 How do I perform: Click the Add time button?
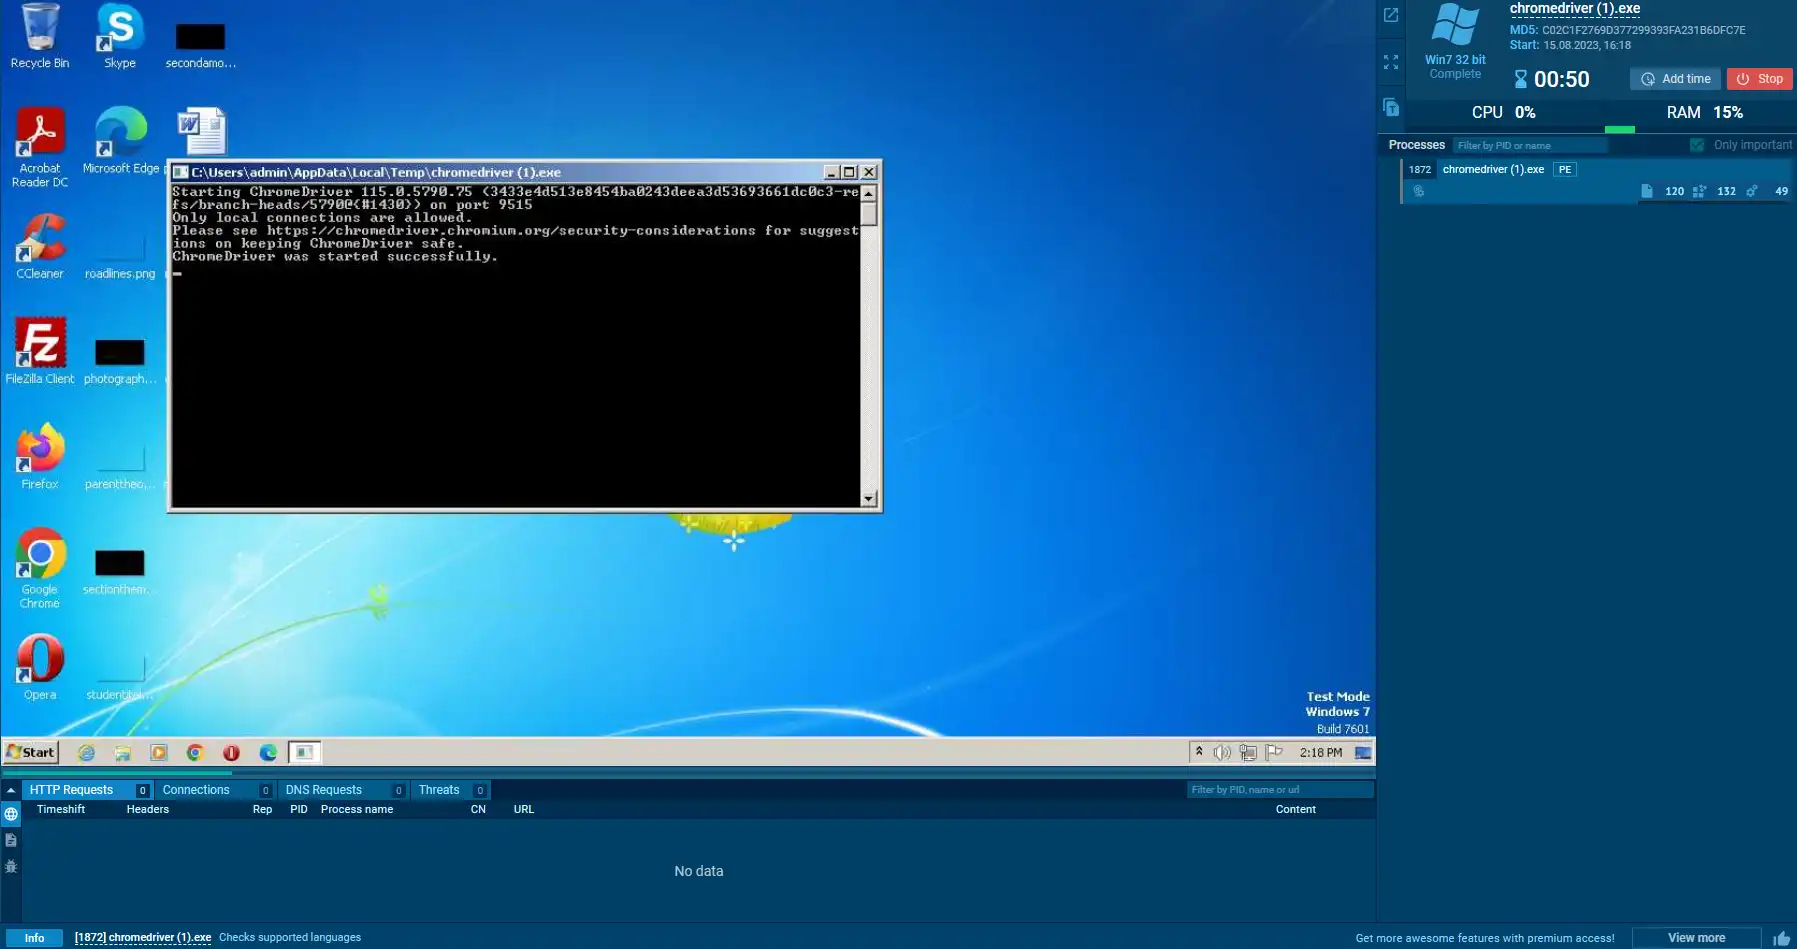[1675, 79]
